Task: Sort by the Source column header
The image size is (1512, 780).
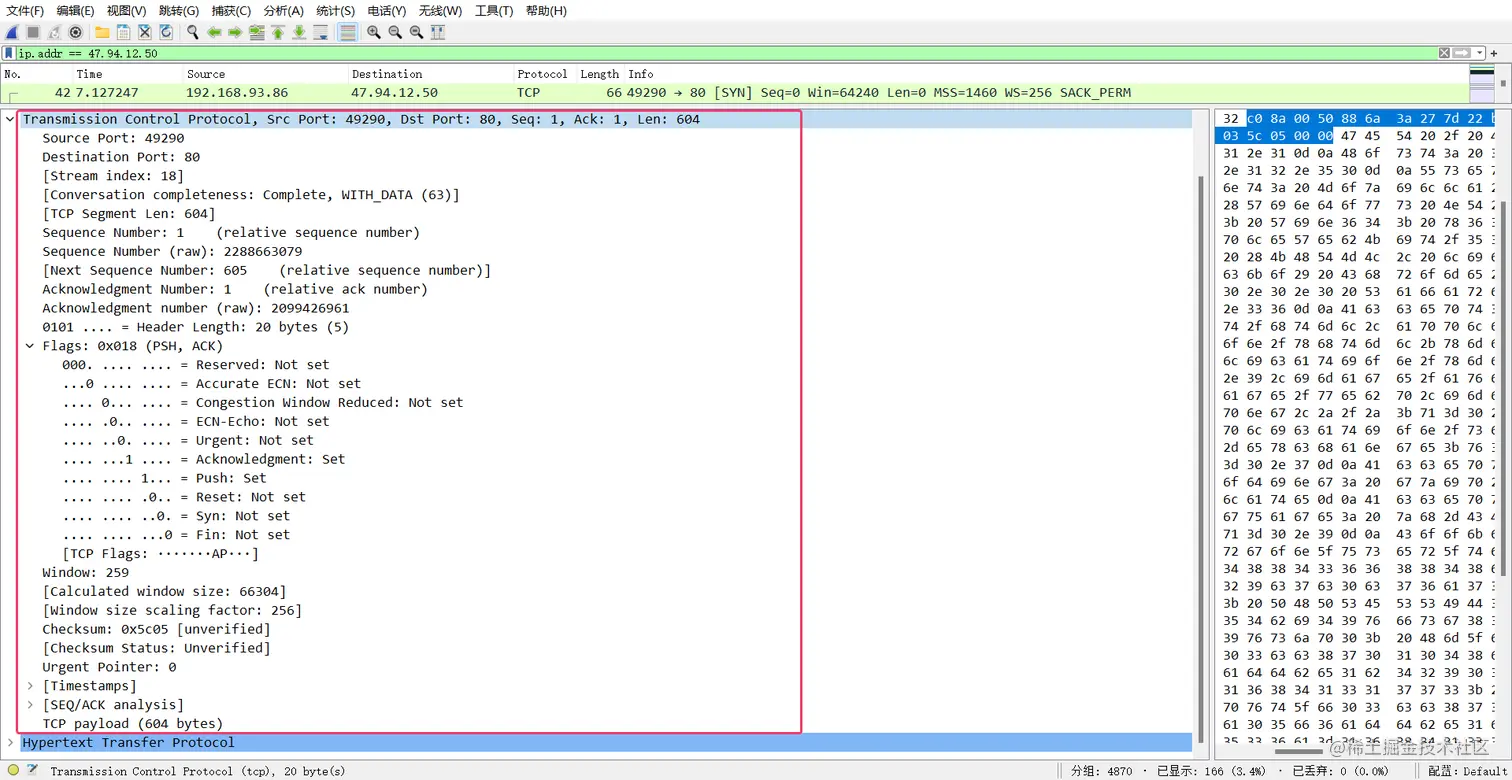Action: (x=265, y=74)
